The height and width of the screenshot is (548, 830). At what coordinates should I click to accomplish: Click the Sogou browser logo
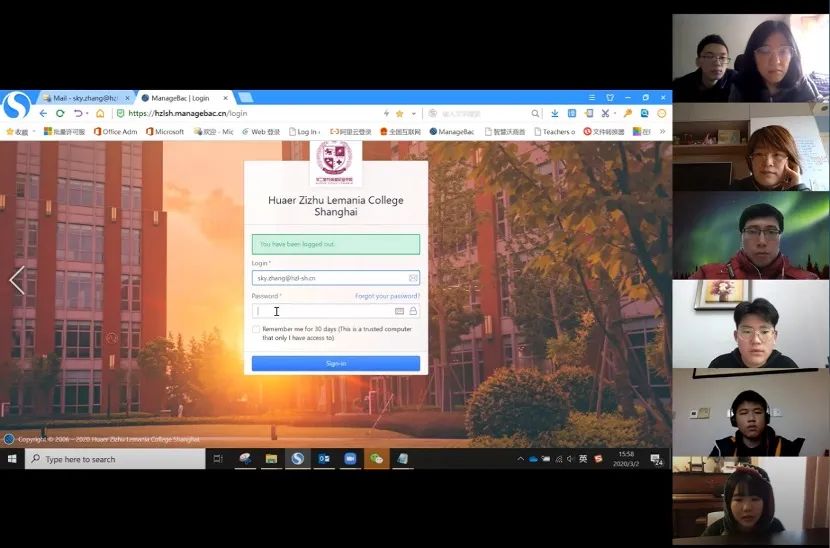pyautogui.click(x=17, y=105)
